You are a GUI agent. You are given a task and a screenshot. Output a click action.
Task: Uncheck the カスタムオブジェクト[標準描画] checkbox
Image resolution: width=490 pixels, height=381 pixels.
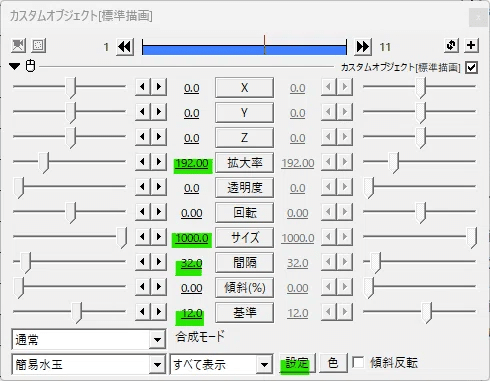tap(471, 68)
